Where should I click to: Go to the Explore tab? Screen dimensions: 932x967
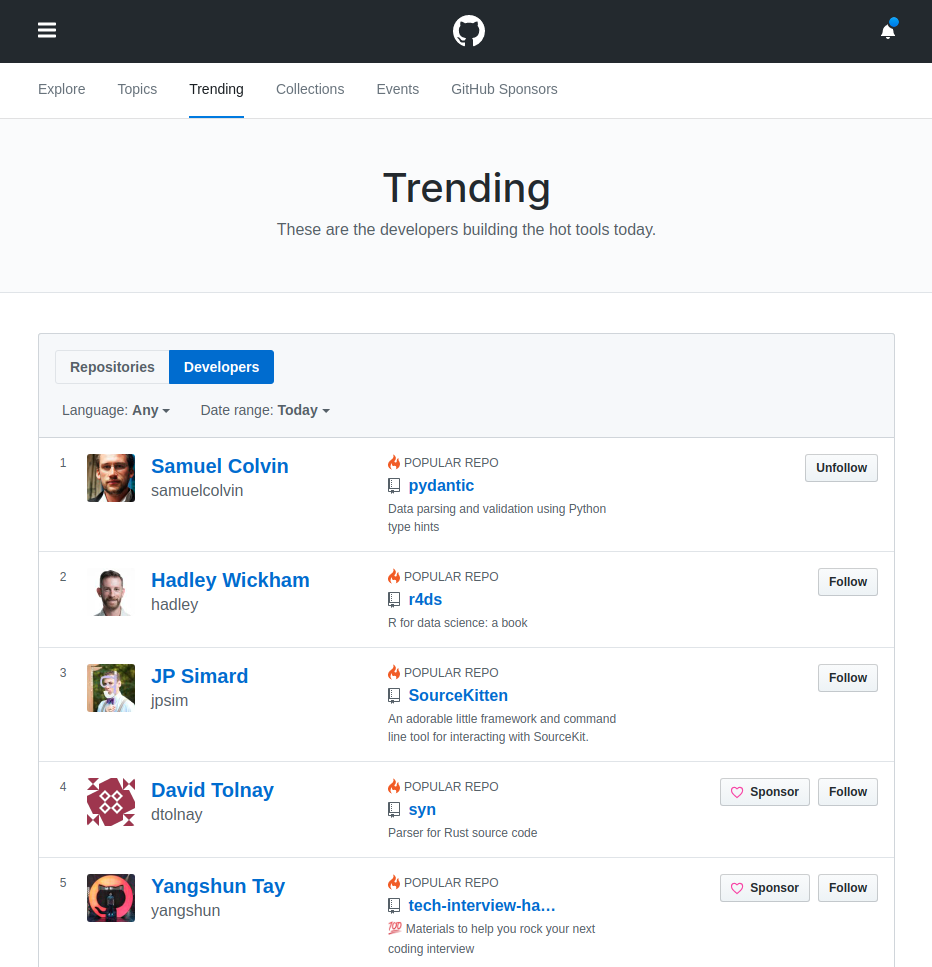pos(62,89)
